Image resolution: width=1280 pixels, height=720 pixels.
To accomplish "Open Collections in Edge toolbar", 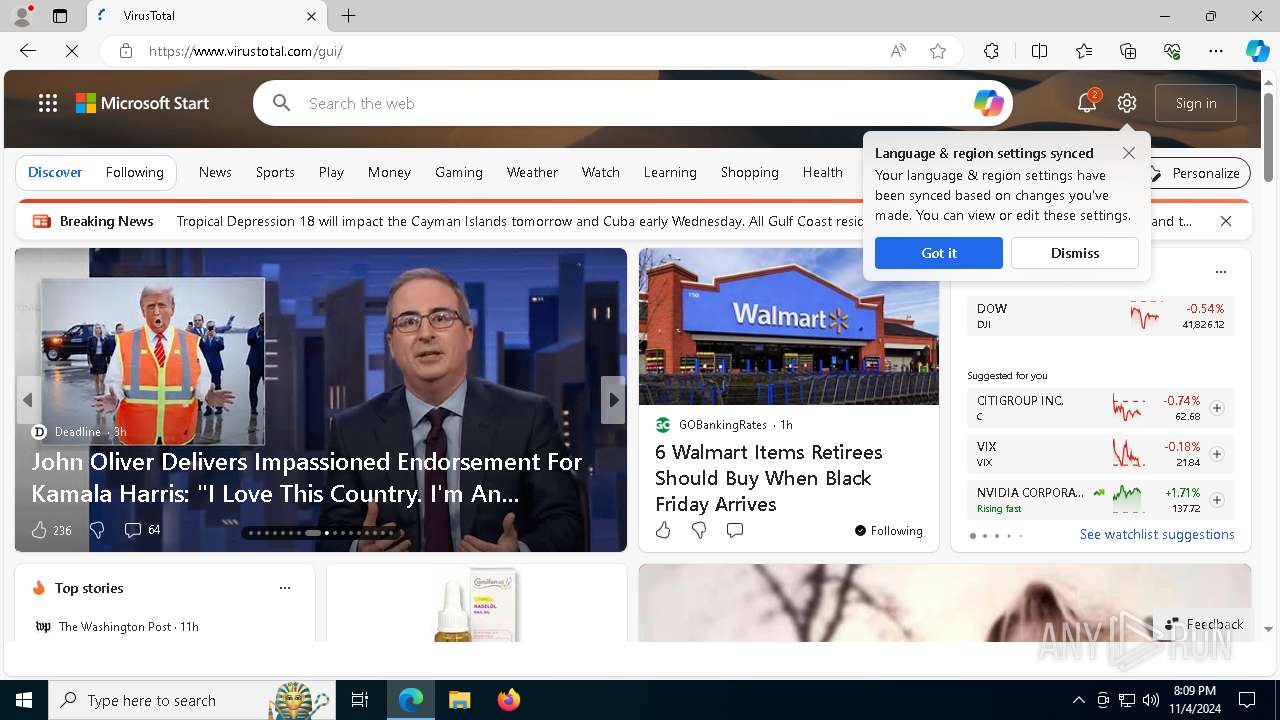I will [x=1128, y=51].
